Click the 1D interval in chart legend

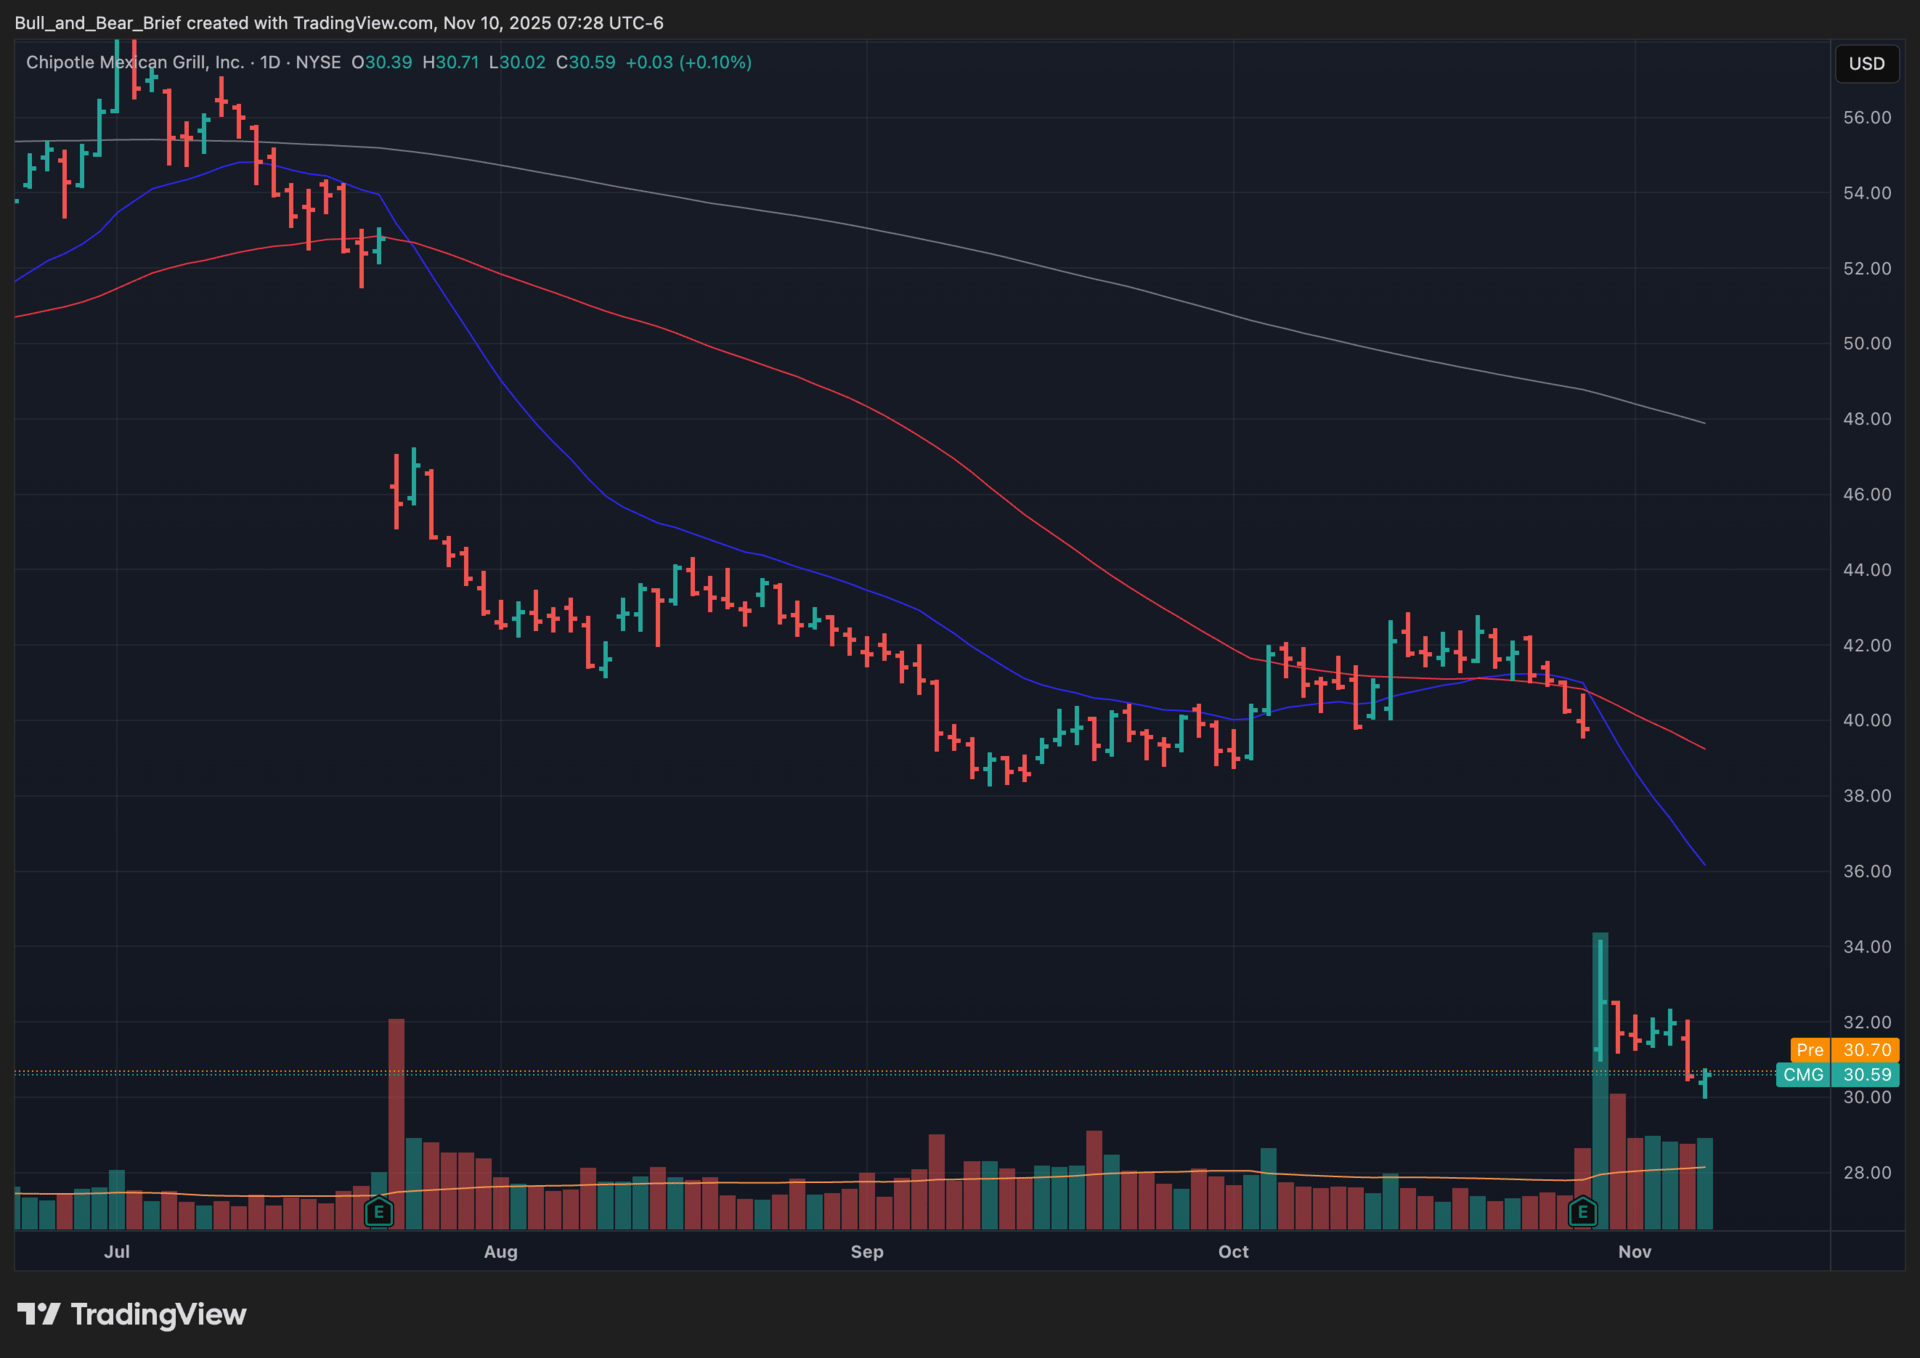[x=270, y=62]
